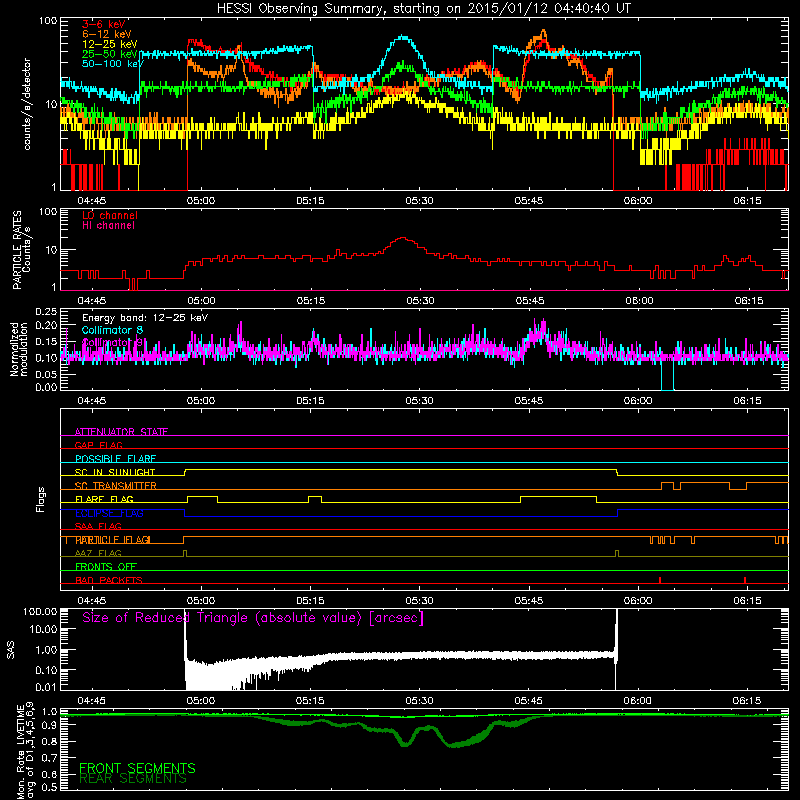The width and height of the screenshot is (800, 800).
Task: Click the 05:45 tick under the flags panel
Action: (529, 601)
